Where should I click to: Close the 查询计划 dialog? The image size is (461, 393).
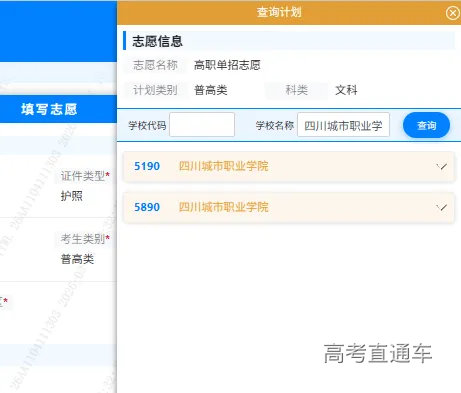click(x=452, y=13)
